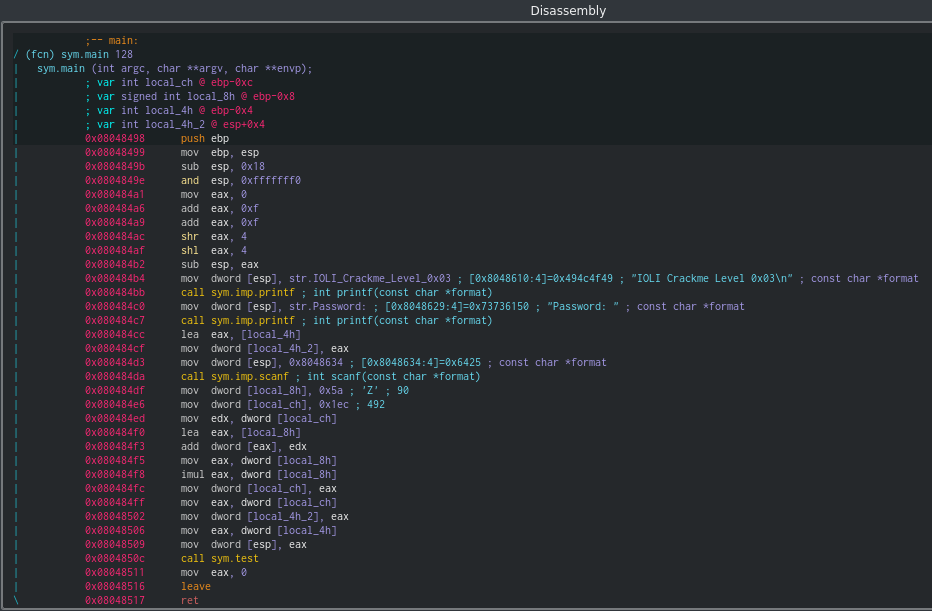The height and width of the screenshot is (611, 932).
Task: Select address 0x08048502
Action: [x=114, y=516]
